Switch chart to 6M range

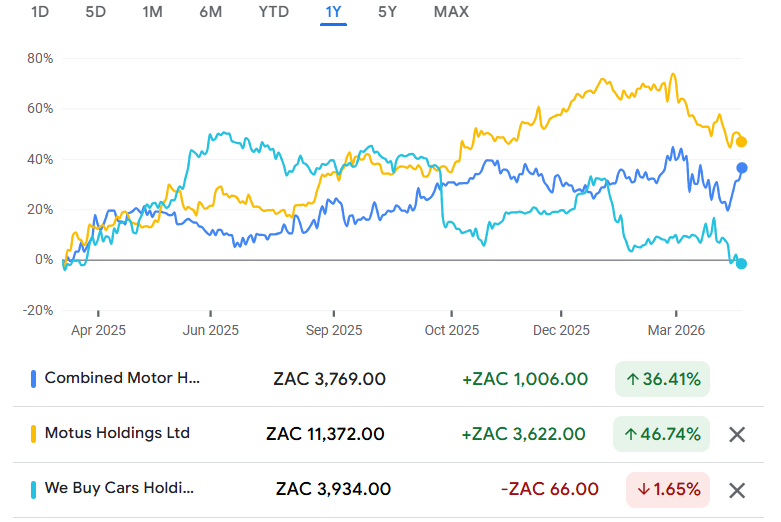coord(210,12)
